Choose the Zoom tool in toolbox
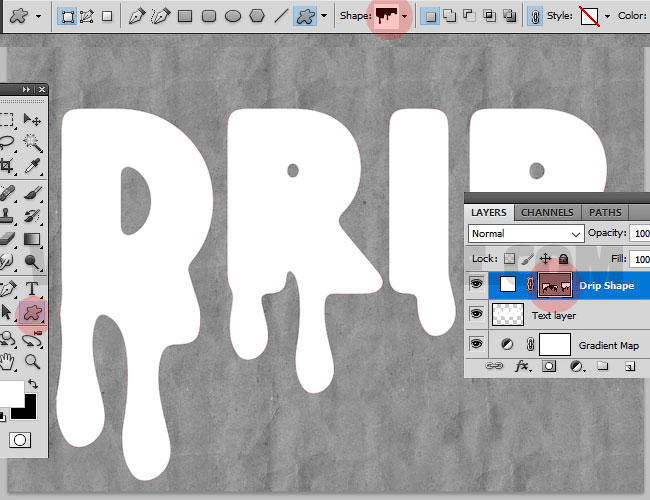 click(x=32, y=362)
